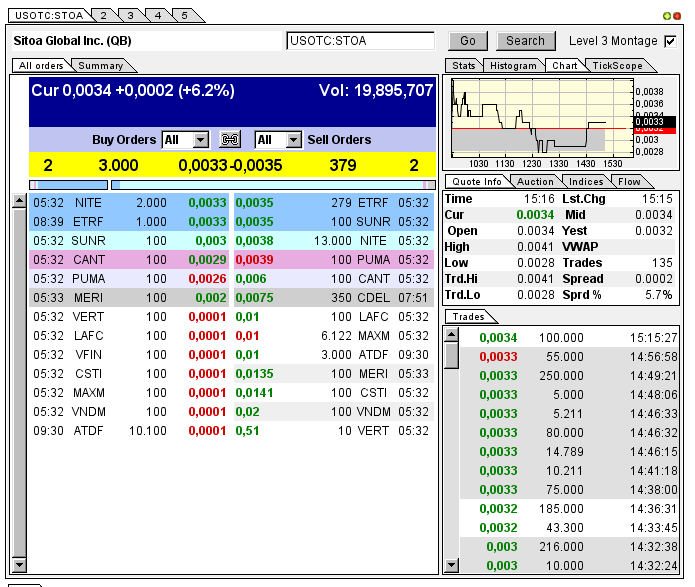Select the ETRF buy order of 1.000

(129, 222)
